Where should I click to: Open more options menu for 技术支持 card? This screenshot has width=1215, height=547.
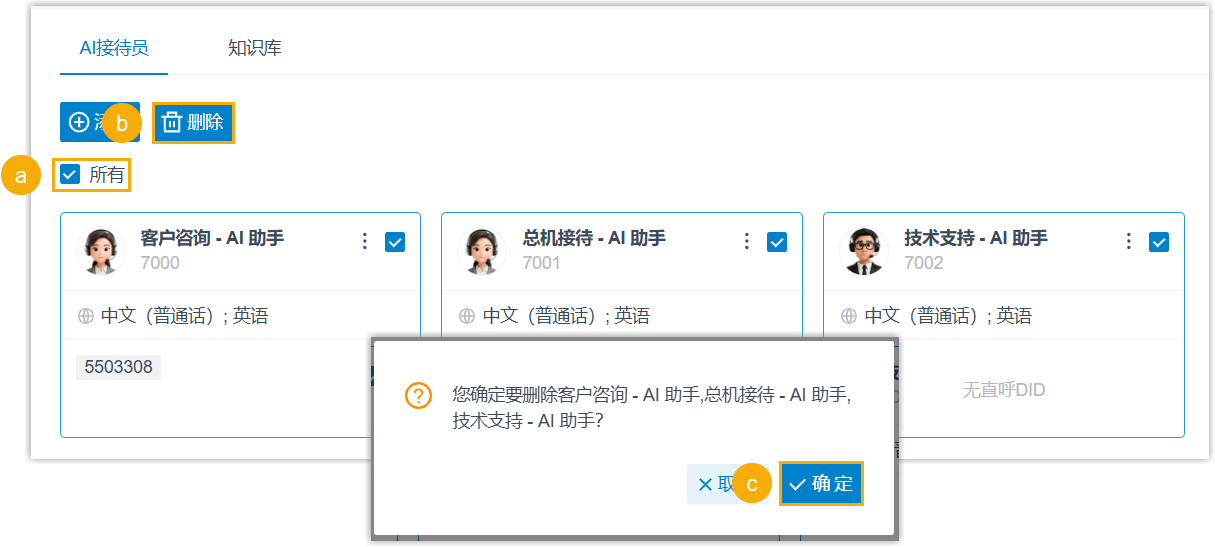pyautogui.click(x=1129, y=241)
